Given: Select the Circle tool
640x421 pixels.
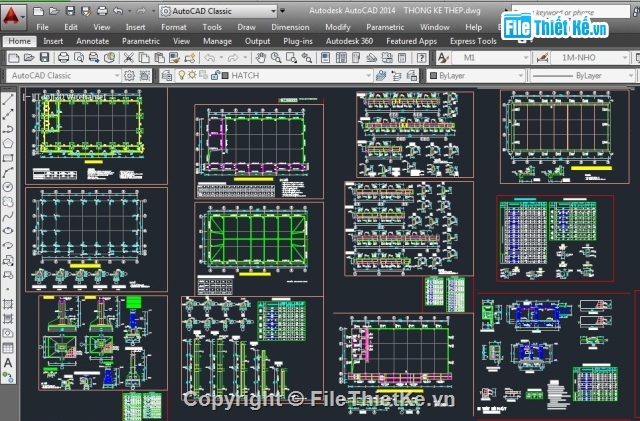Looking at the screenshot, I should coord(8,187).
